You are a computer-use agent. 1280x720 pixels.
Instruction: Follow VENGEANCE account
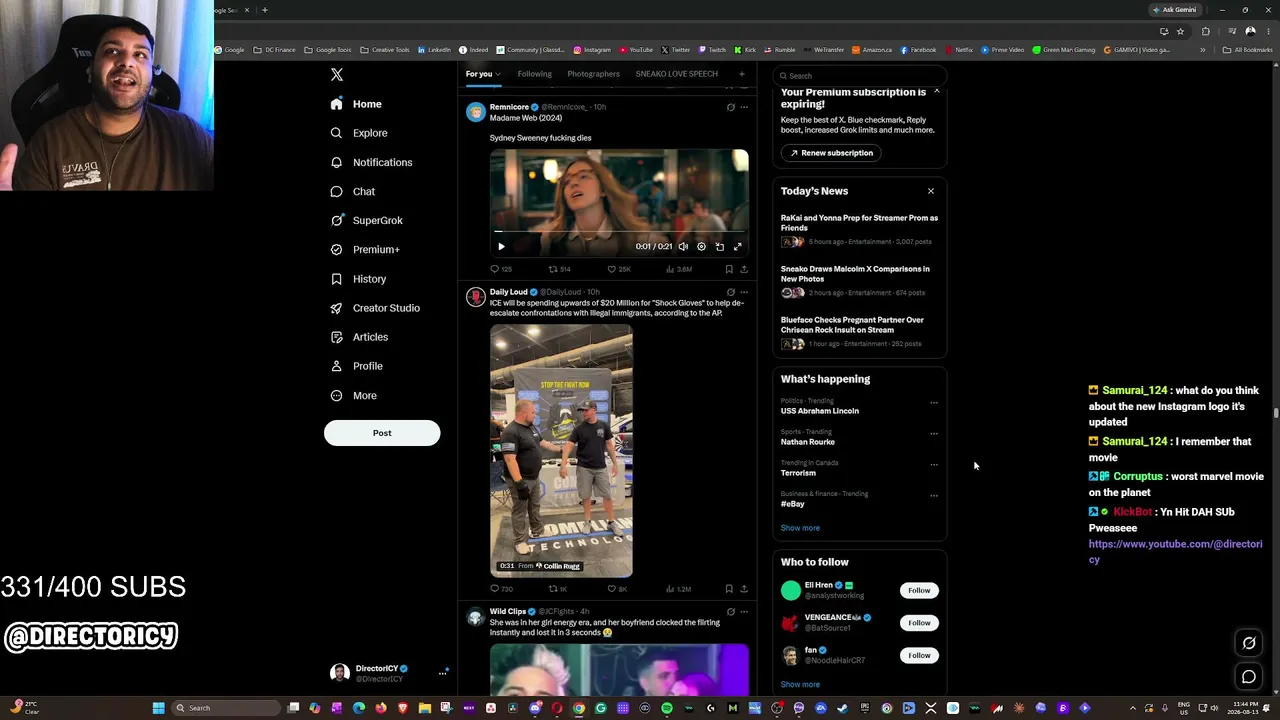pyautogui.click(x=919, y=623)
